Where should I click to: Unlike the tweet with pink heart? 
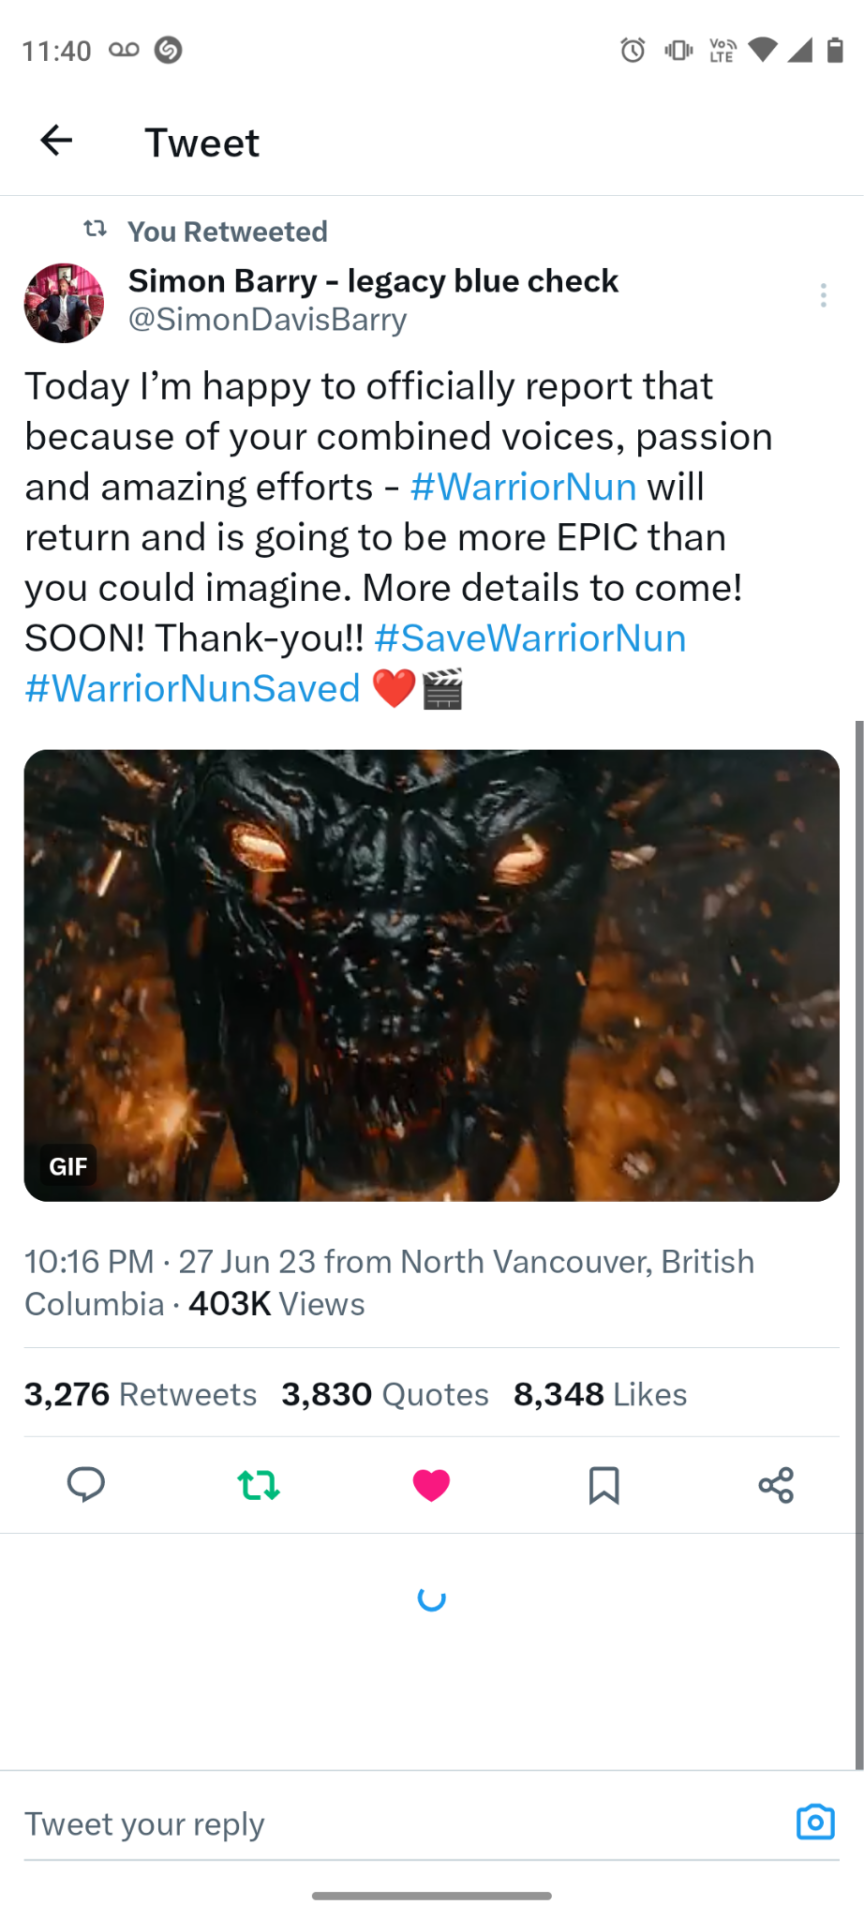coord(431,1485)
